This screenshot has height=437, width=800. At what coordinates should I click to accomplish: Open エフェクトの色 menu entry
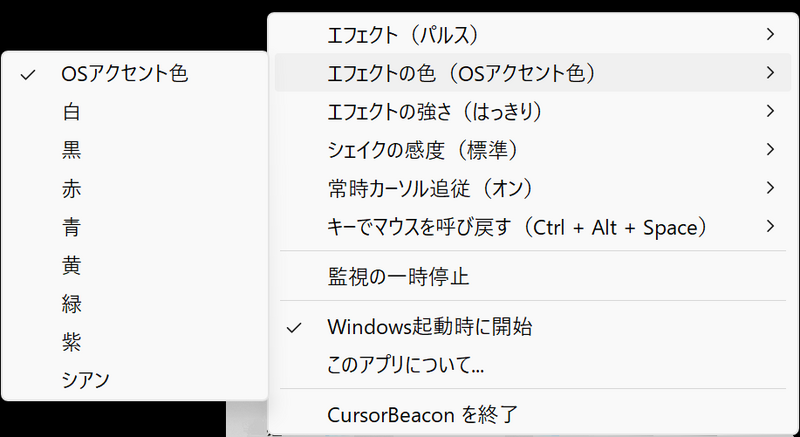(x=533, y=73)
